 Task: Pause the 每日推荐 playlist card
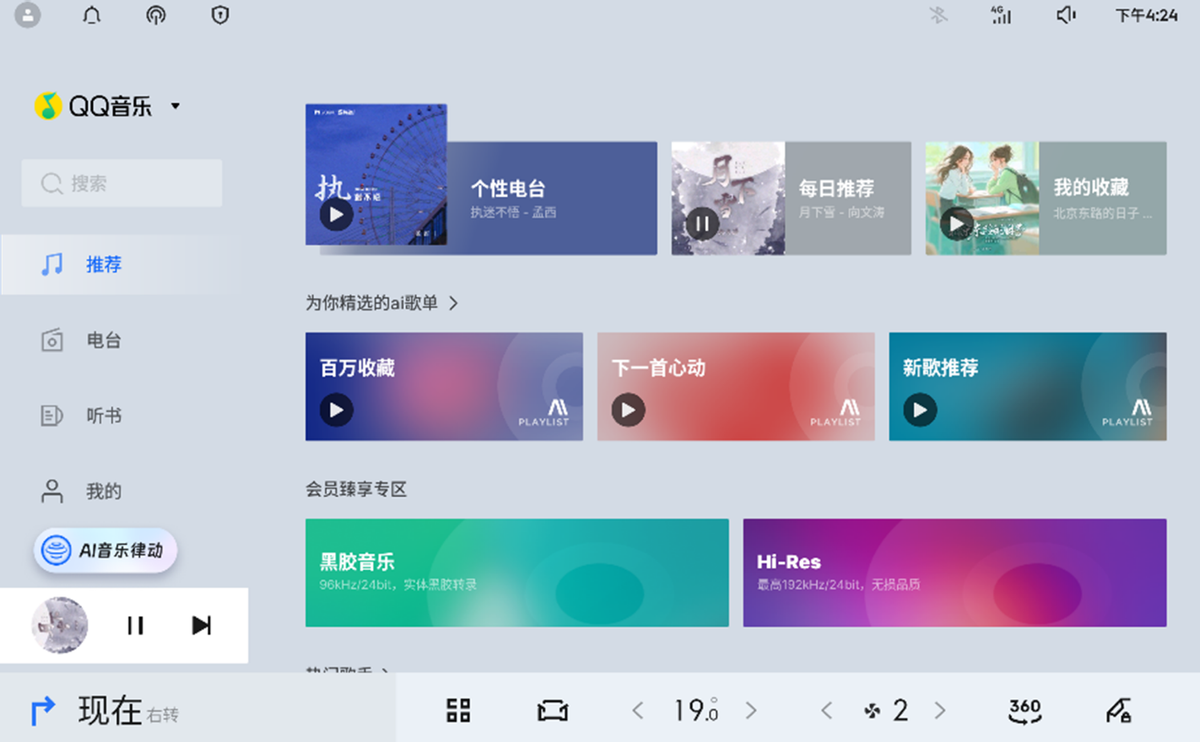tap(702, 223)
